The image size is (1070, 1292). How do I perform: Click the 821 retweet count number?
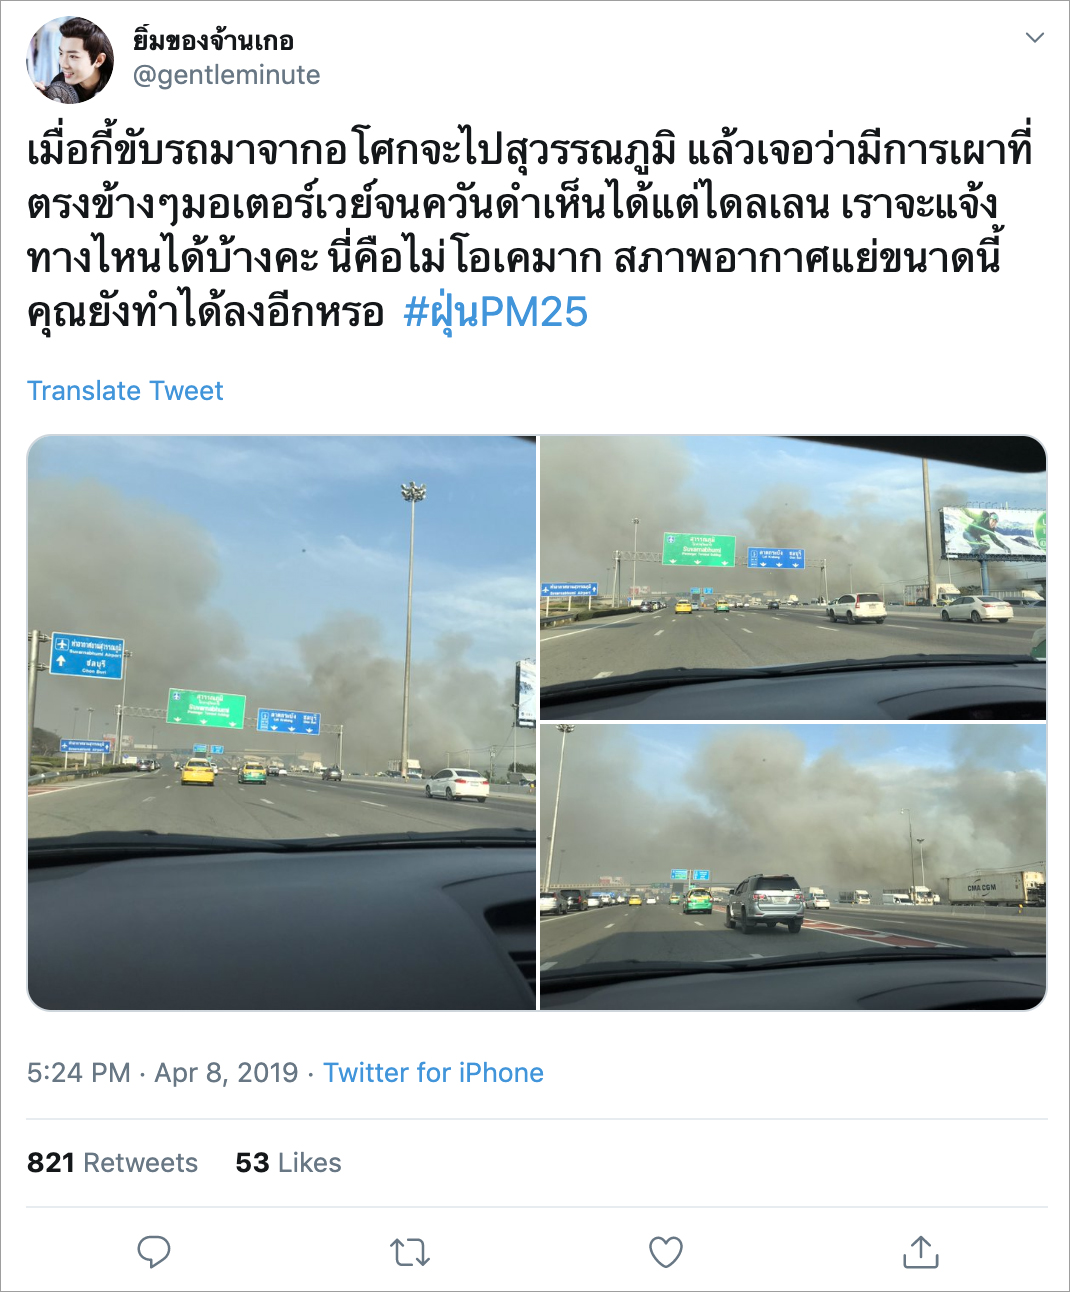pos(51,1163)
